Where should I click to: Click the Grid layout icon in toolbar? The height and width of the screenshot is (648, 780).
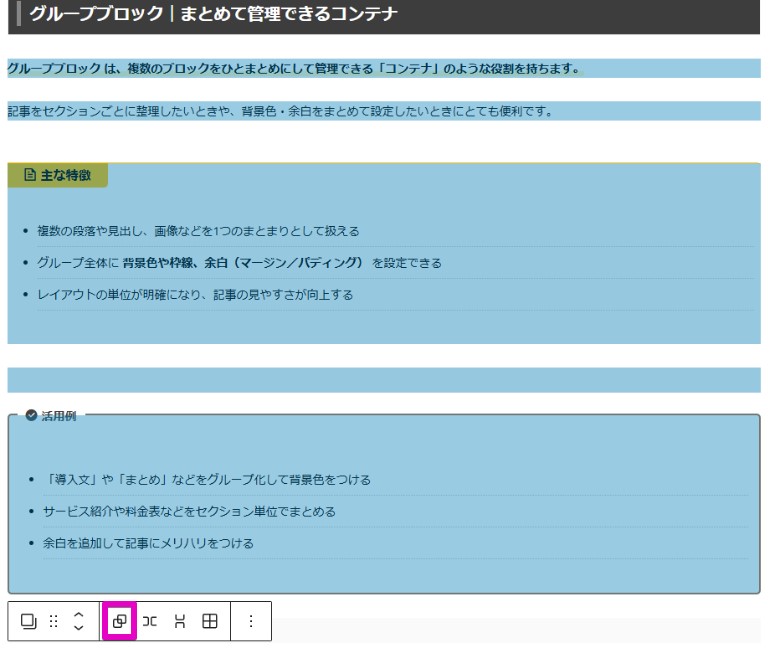coord(210,621)
